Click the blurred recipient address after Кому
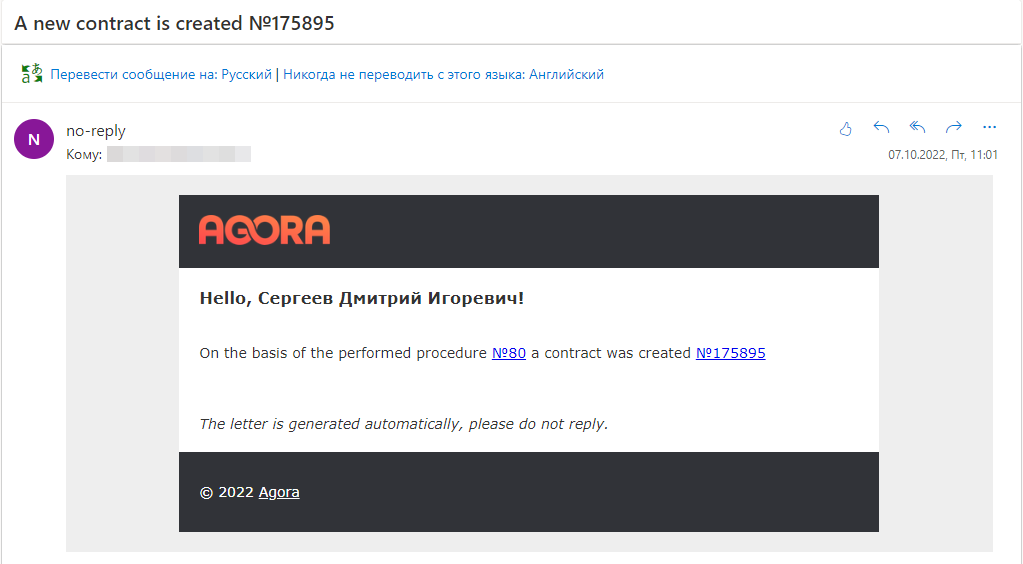The height and width of the screenshot is (564, 1023). pyautogui.click(x=179, y=154)
